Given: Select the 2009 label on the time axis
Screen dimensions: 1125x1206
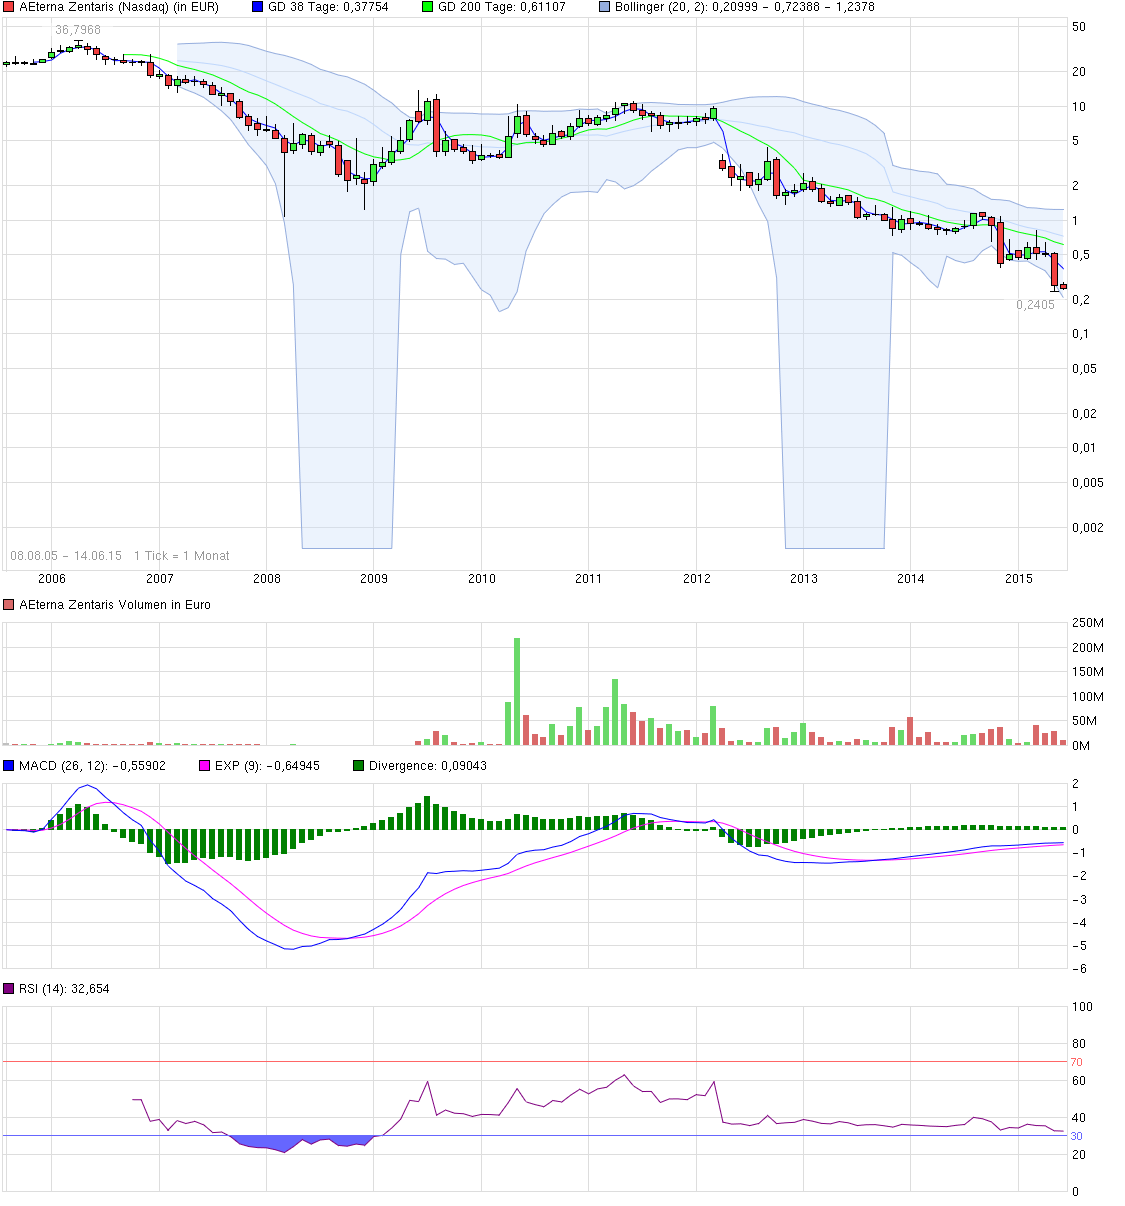Looking at the screenshot, I should (374, 579).
